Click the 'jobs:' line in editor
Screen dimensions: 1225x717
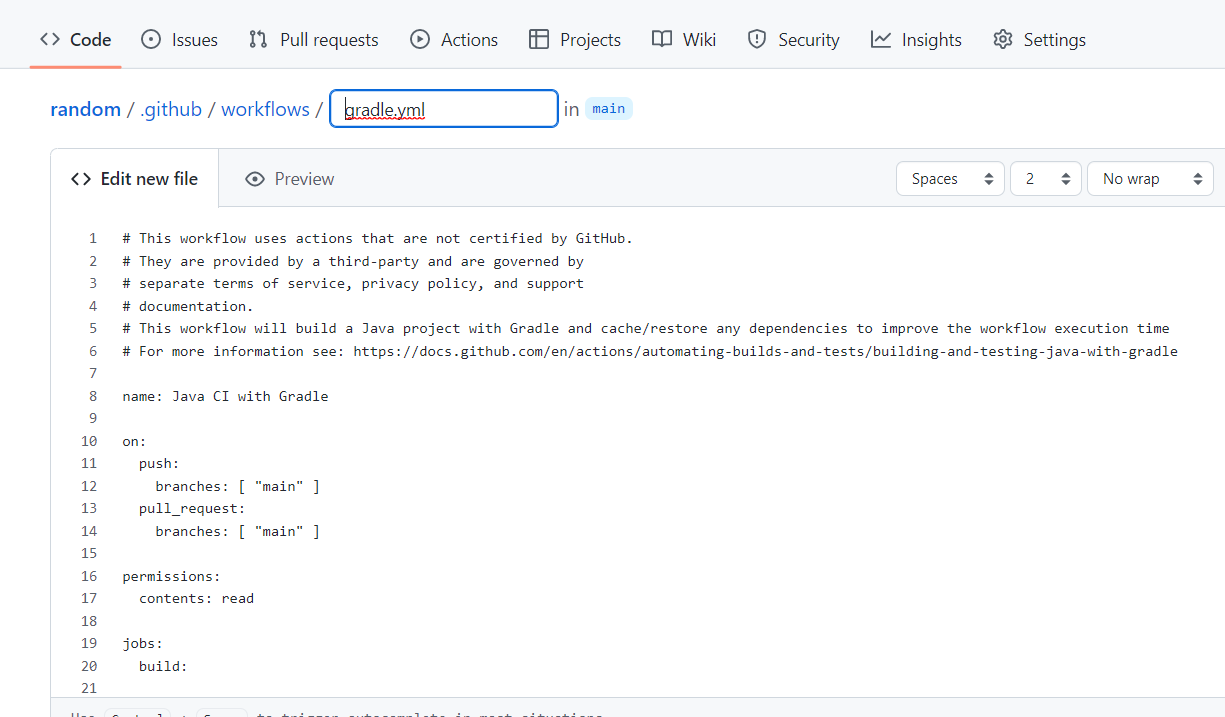143,643
